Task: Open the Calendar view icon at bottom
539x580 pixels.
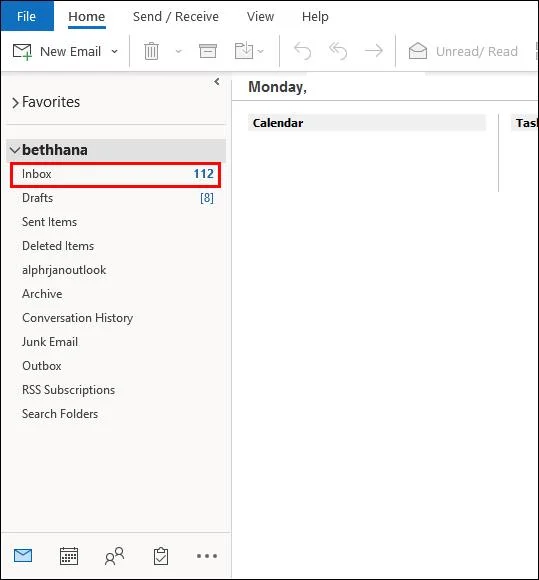Action: pyautogui.click(x=69, y=556)
